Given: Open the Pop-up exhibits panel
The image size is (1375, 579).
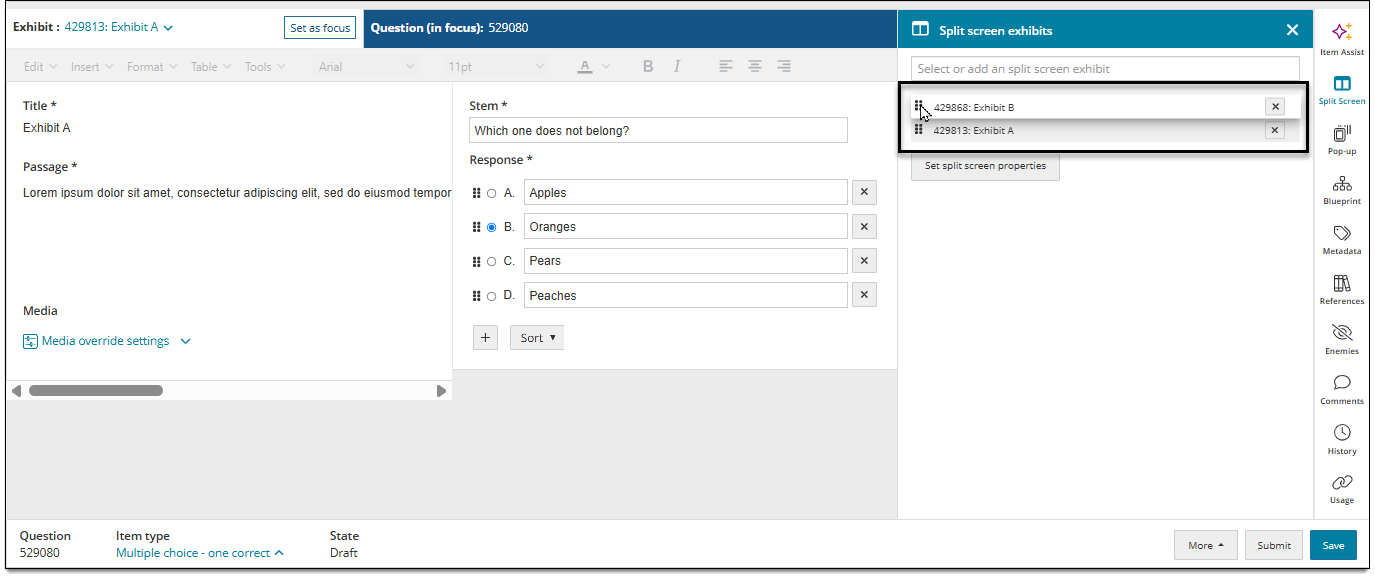Looking at the screenshot, I should pos(1342,140).
